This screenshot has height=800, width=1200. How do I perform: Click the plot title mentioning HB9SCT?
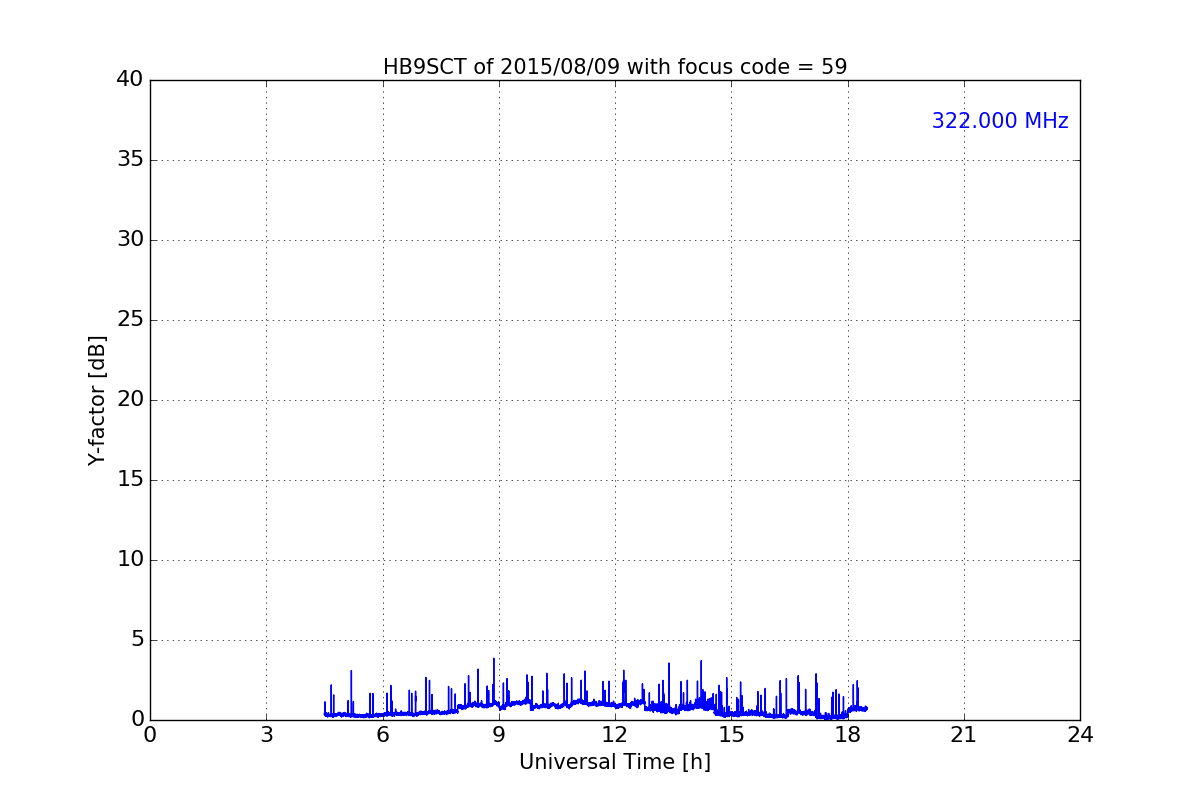615,67
